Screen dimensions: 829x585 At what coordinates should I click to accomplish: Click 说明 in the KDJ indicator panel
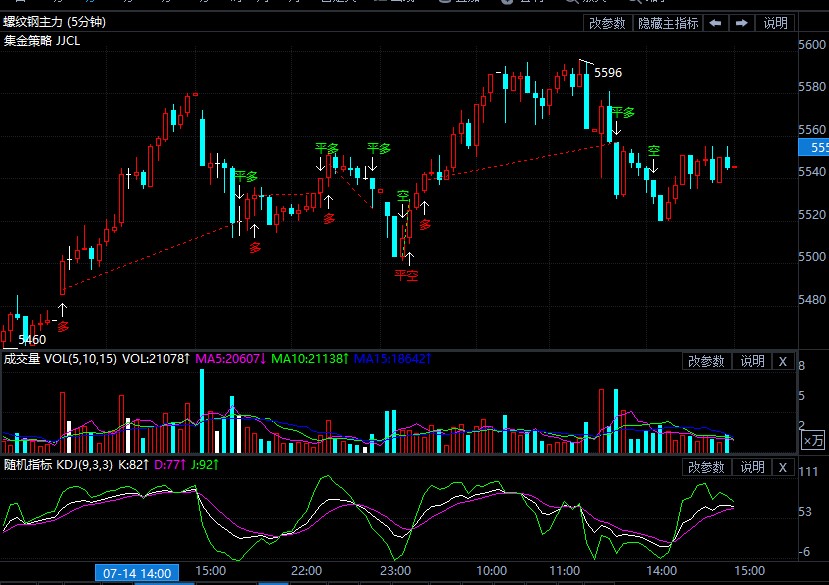tap(752, 467)
